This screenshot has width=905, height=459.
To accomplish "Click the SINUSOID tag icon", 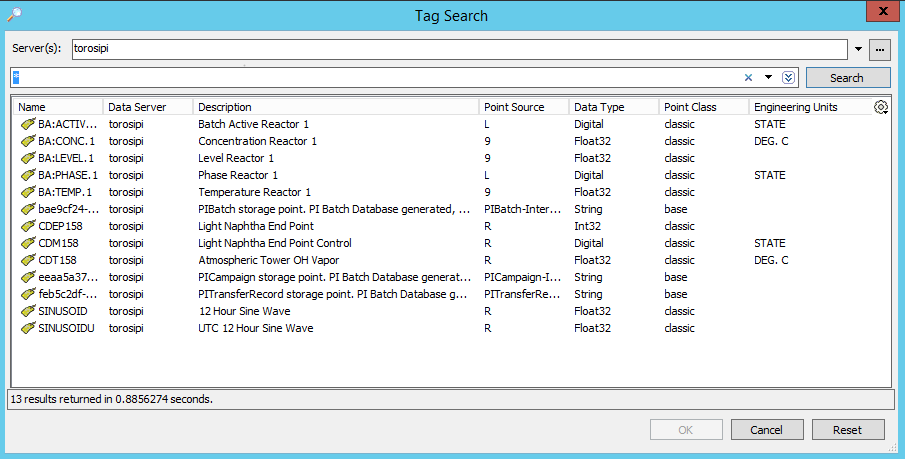I will [x=28, y=311].
